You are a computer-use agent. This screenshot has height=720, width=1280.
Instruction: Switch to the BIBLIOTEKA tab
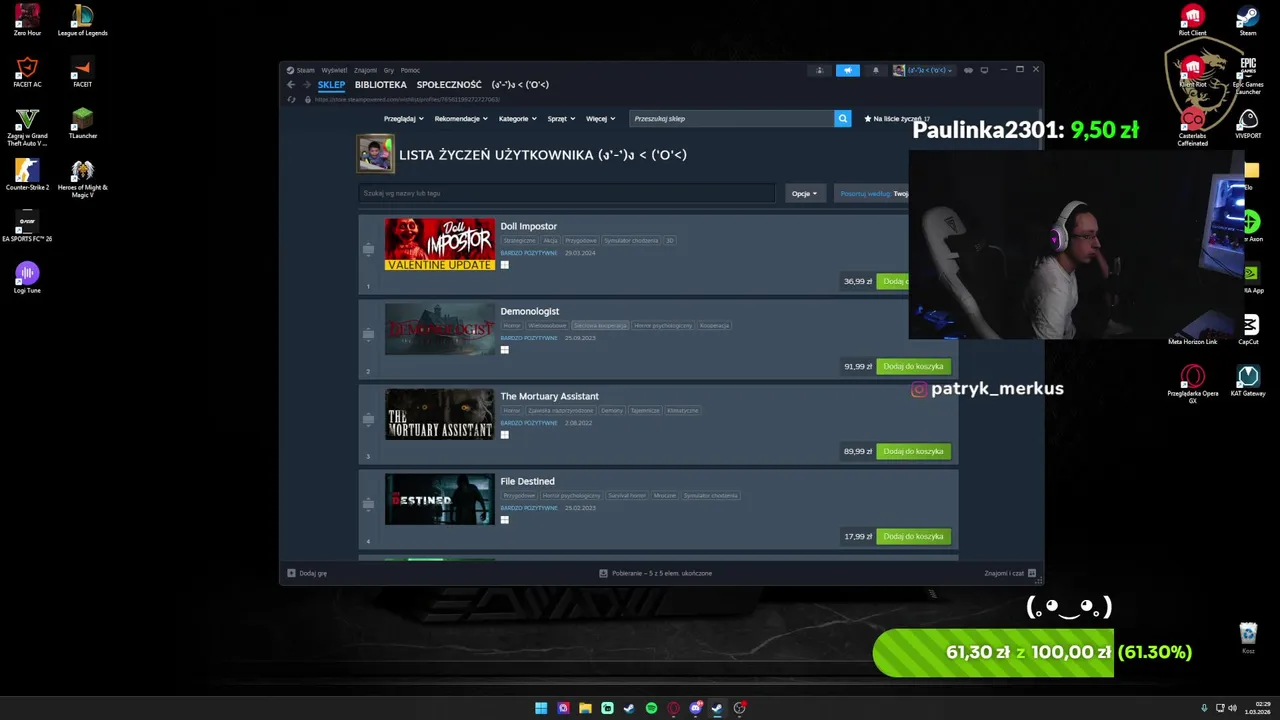click(380, 85)
